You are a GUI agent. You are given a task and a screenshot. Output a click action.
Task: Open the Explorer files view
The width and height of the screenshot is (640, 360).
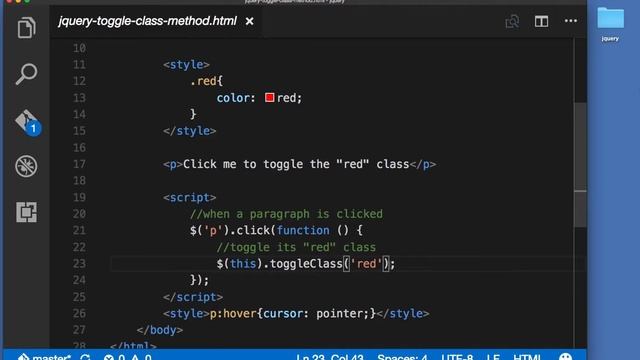(26, 28)
